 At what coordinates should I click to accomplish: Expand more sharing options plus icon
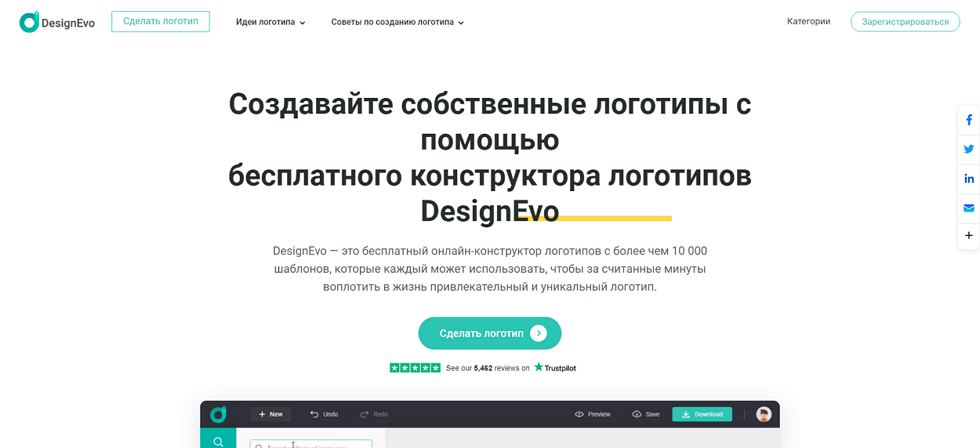click(969, 236)
